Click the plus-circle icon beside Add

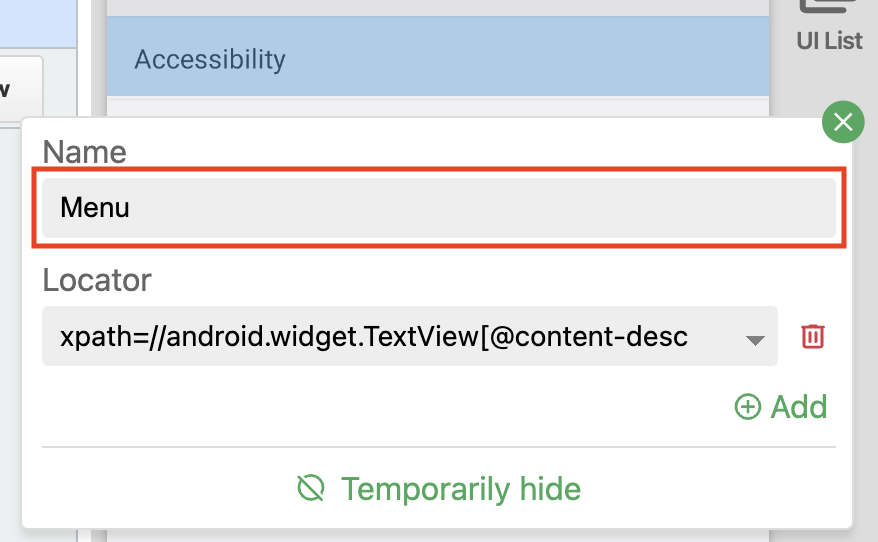[x=748, y=406]
